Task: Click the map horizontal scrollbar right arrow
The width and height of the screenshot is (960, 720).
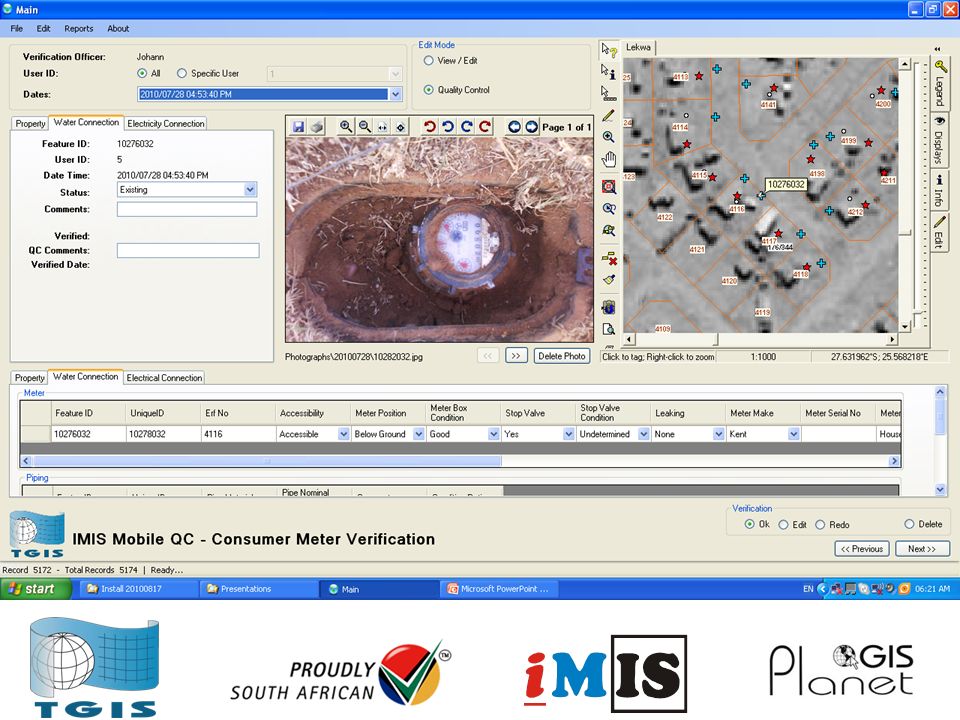Action: click(x=892, y=339)
